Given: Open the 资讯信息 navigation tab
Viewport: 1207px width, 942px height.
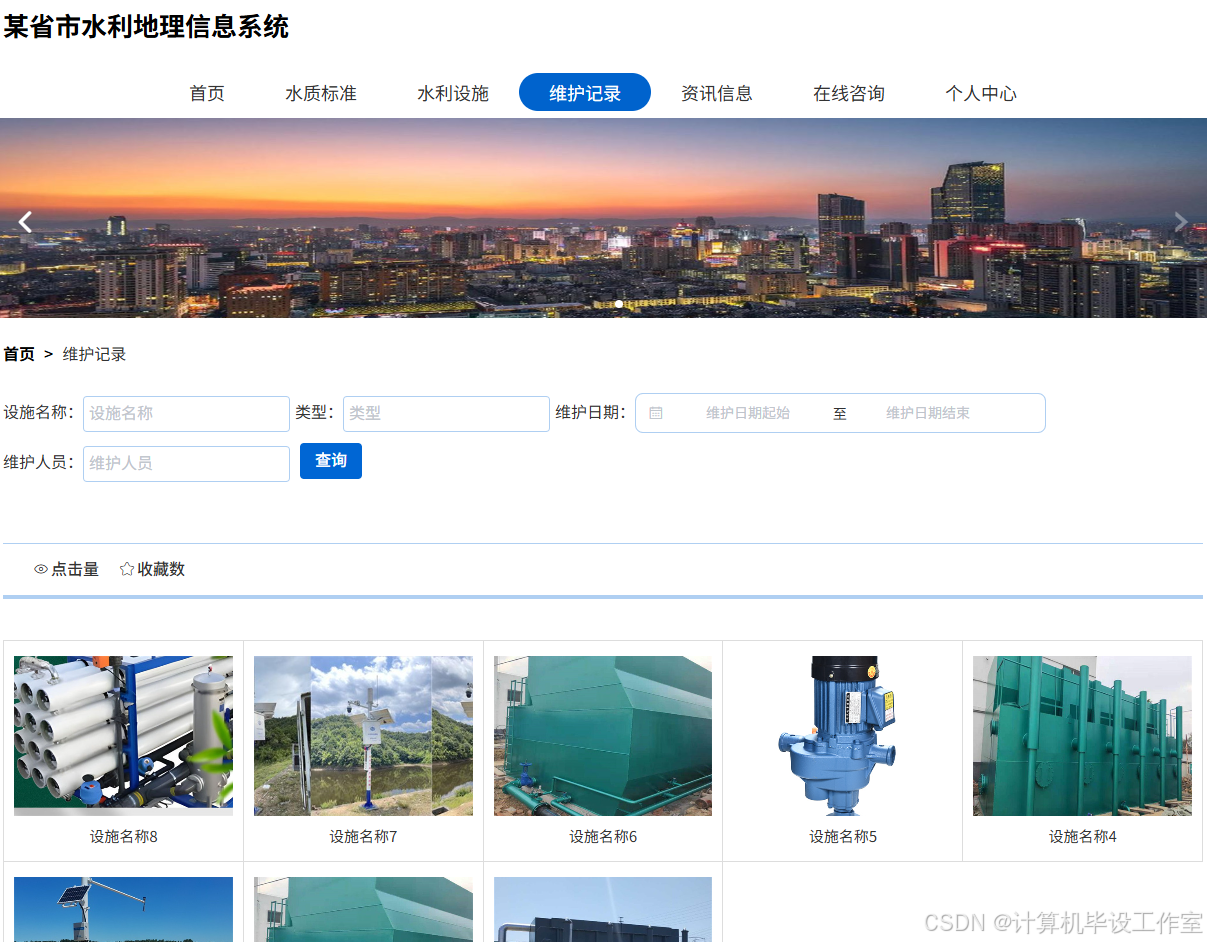Looking at the screenshot, I should click(x=717, y=93).
